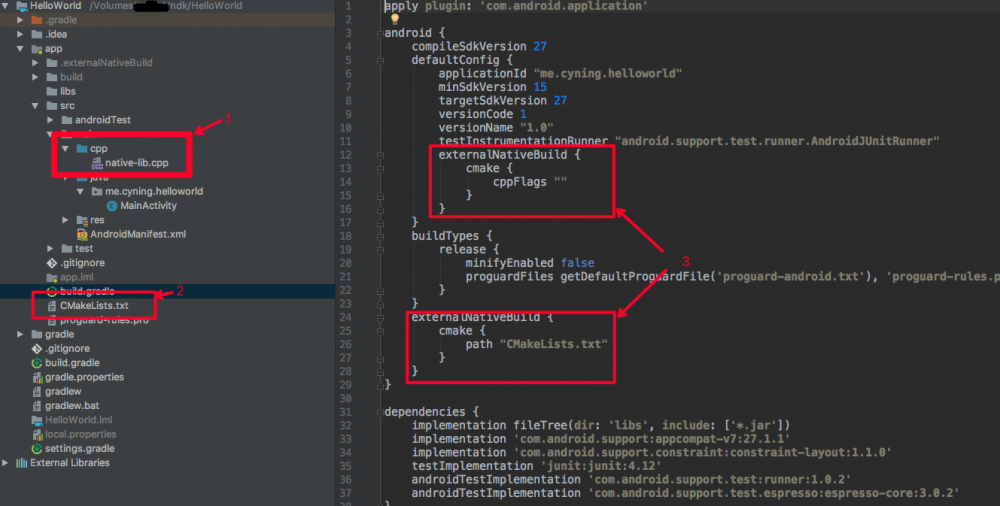Screen dimensions: 1000x506
Task: Click the app module folder icon
Action: [36, 48]
